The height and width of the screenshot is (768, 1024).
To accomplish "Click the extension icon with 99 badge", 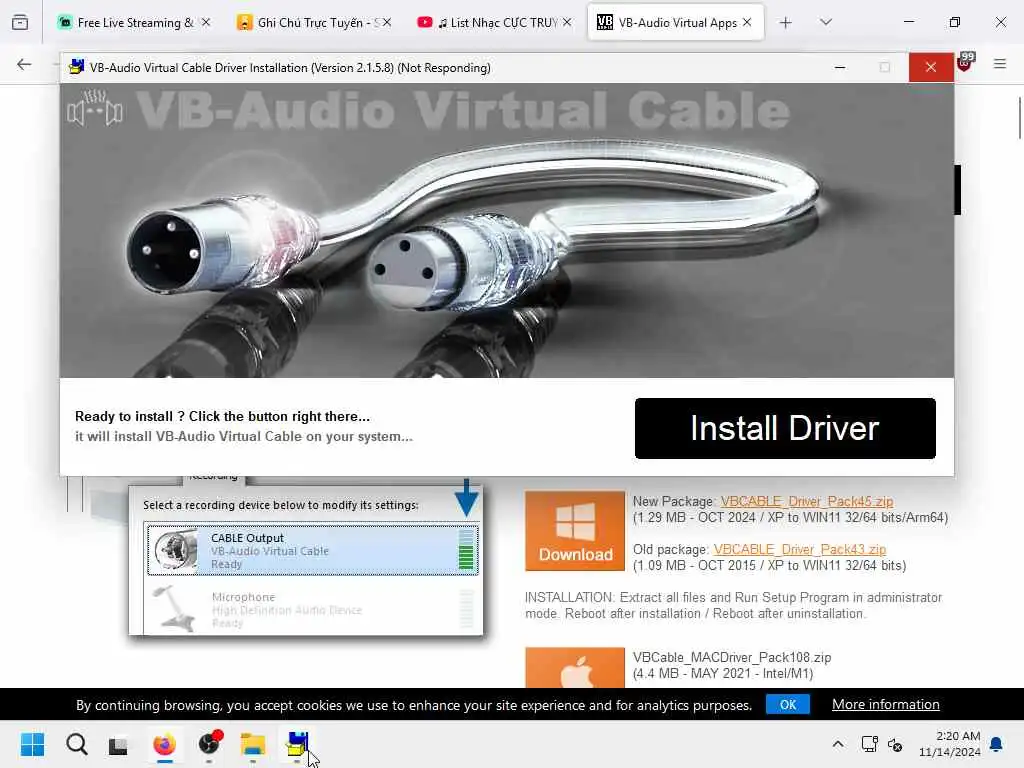I will click(965, 62).
